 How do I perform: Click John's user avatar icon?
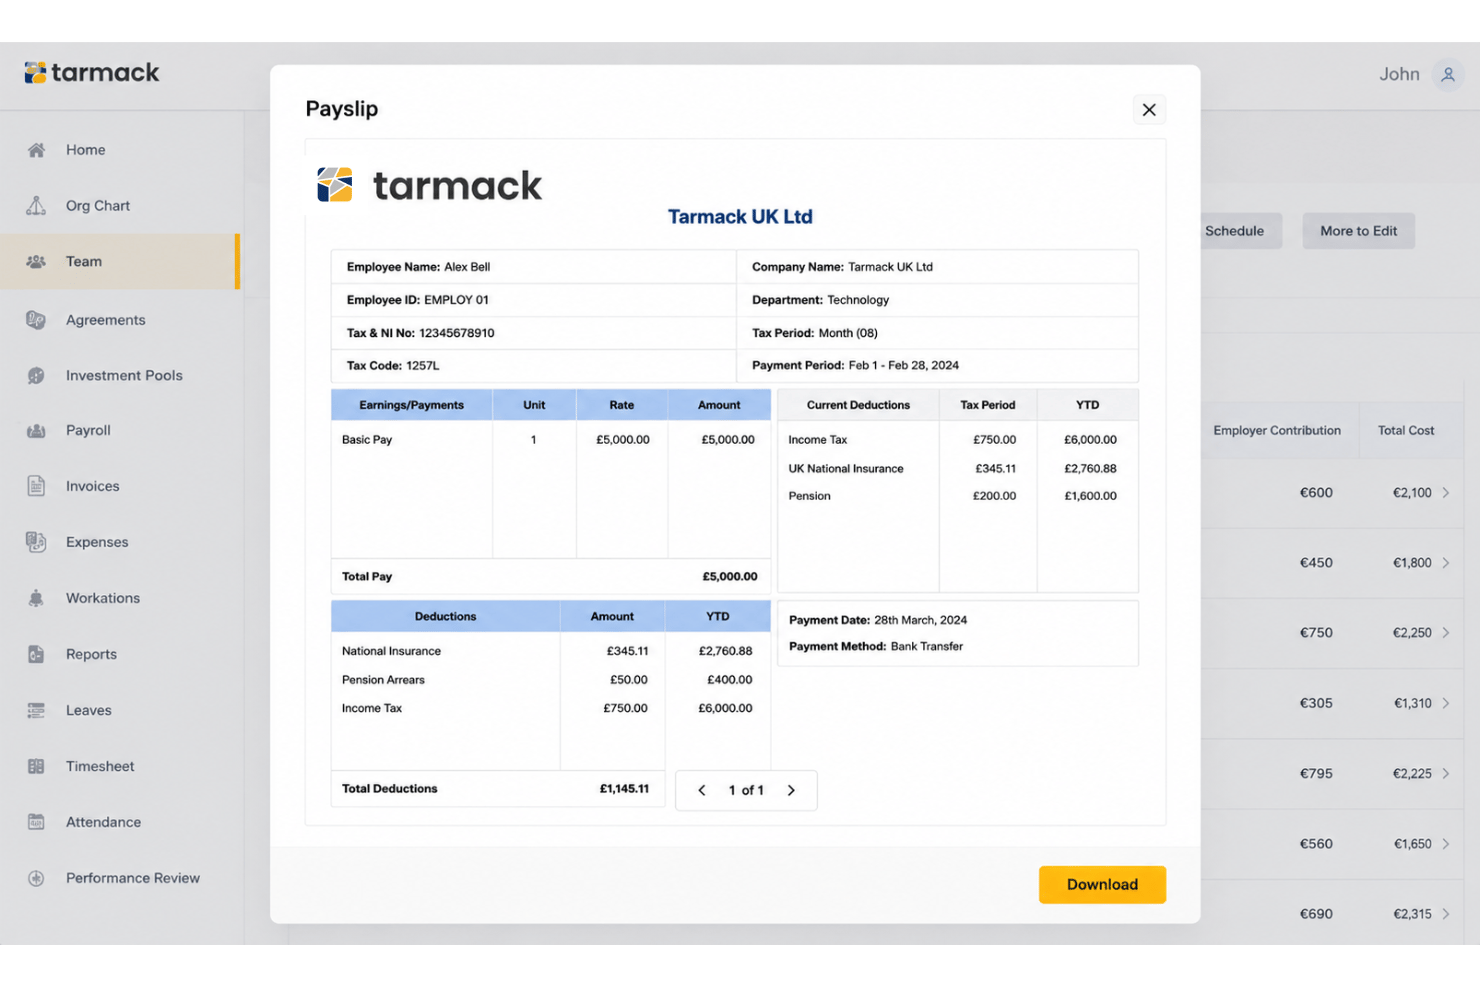[1448, 74]
